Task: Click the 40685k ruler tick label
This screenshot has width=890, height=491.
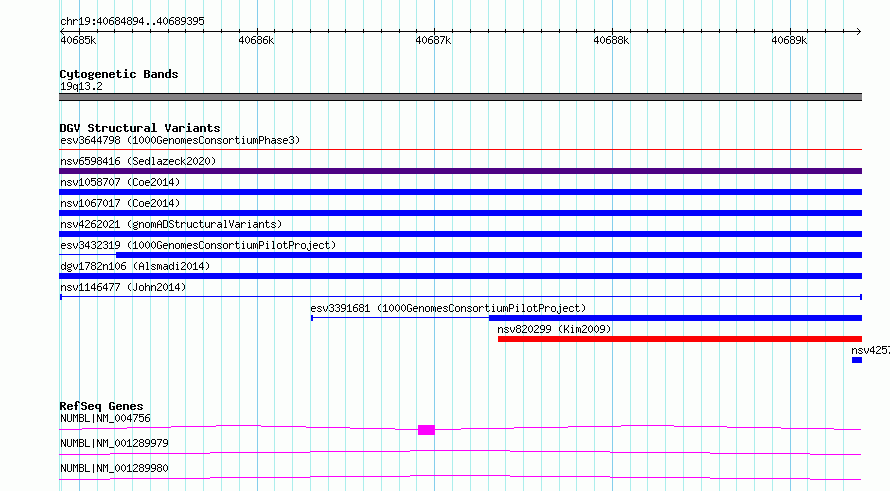Action: pyautogui.click(x=78, y=40)
